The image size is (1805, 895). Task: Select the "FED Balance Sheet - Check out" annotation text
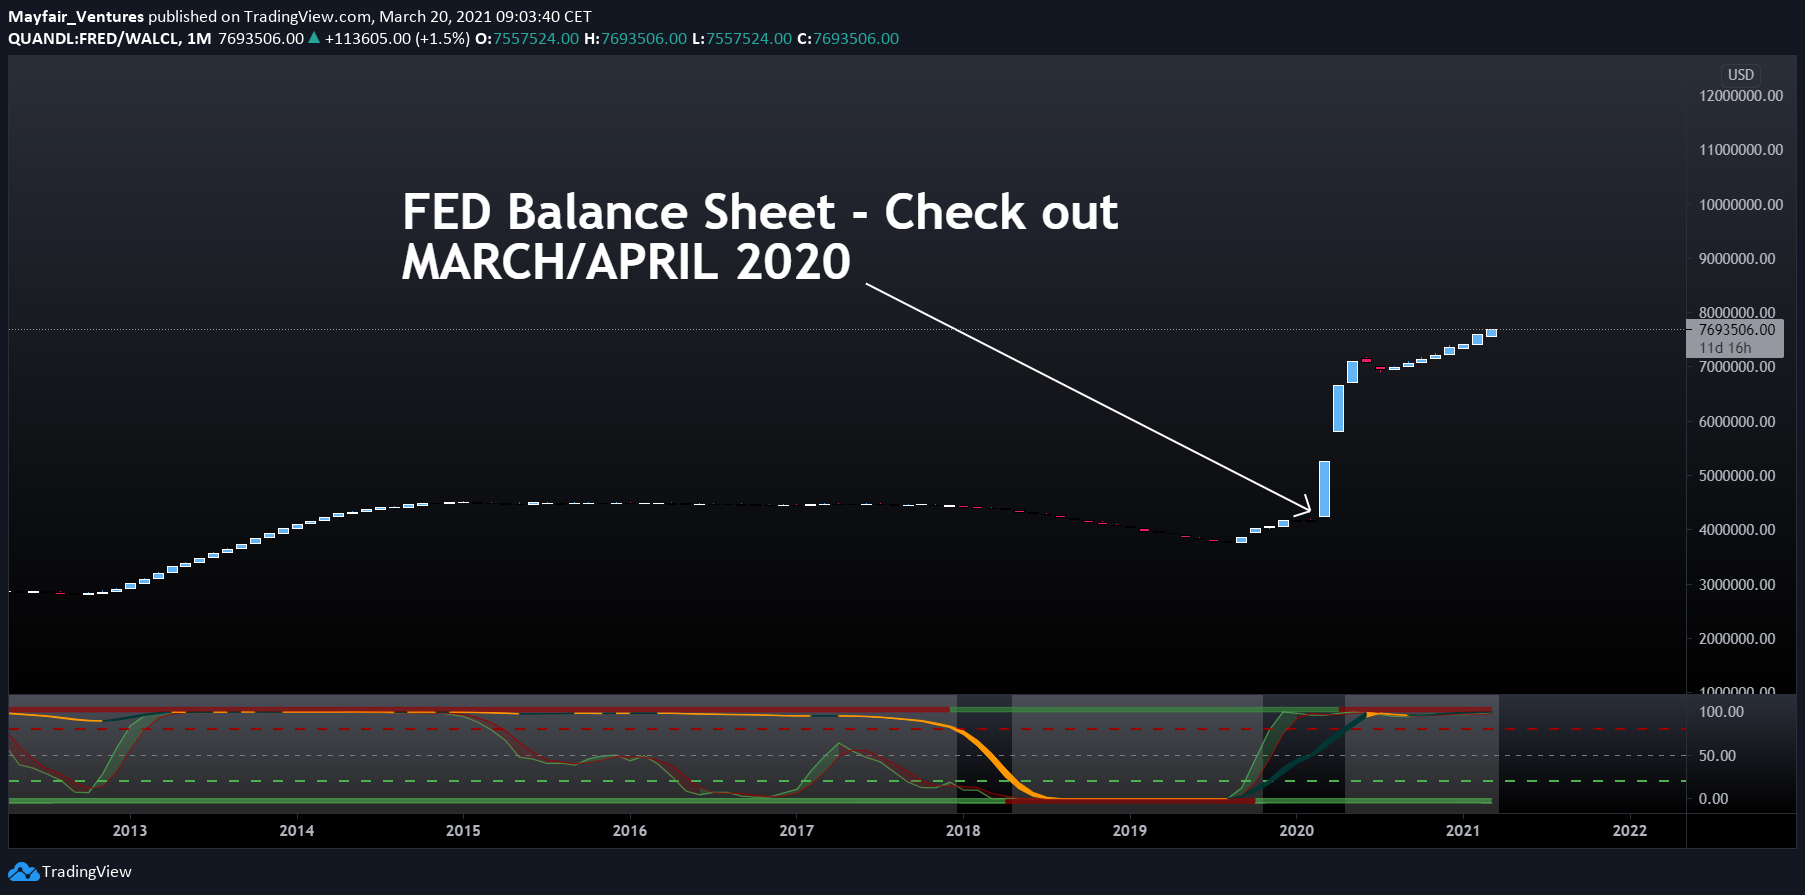[x=760, y=212]
